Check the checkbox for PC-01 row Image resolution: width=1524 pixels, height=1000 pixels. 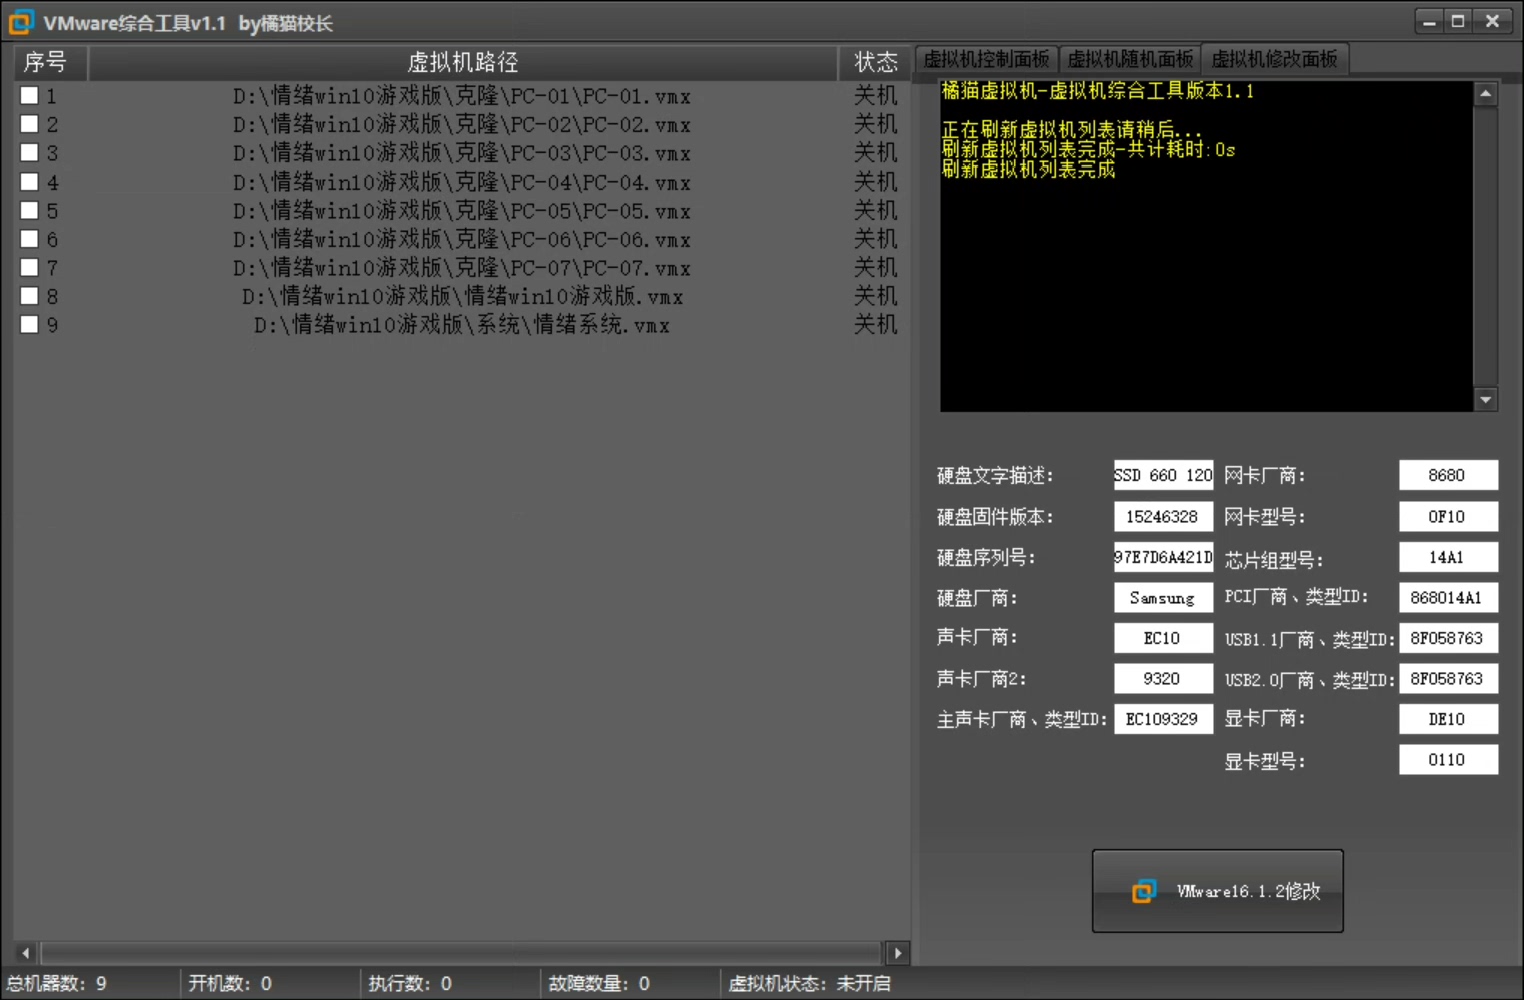[x=30, y=96]
